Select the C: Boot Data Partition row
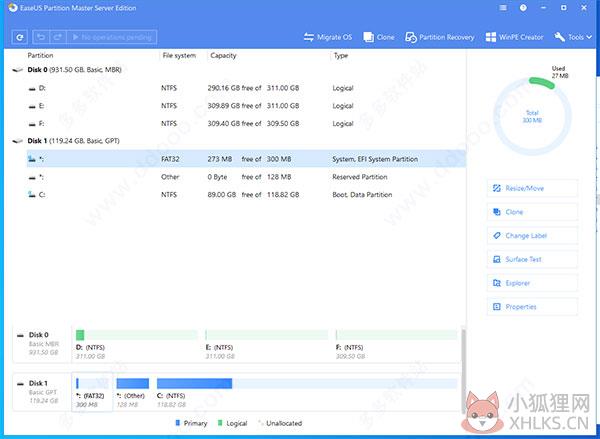 pyautogui.click(x=246, y=194)
